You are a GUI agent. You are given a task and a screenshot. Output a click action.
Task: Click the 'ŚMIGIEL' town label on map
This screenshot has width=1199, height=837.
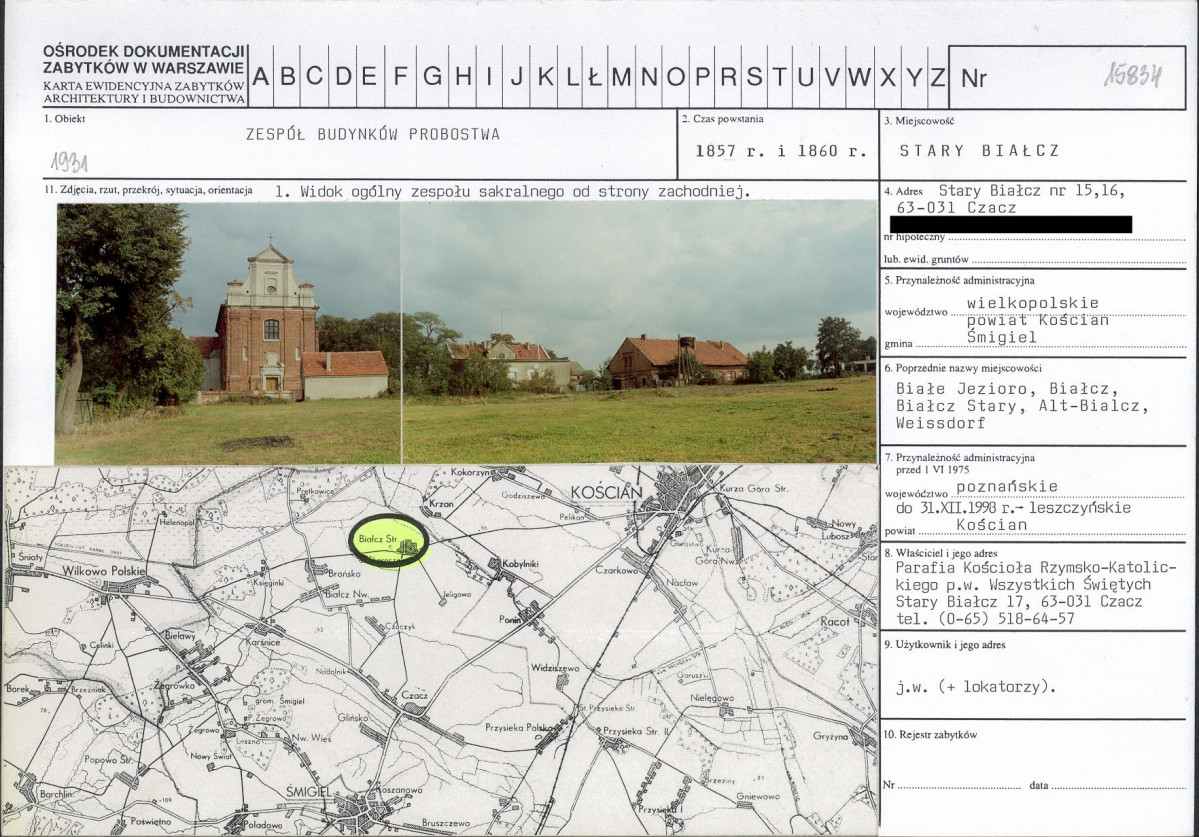pos(309,792)
